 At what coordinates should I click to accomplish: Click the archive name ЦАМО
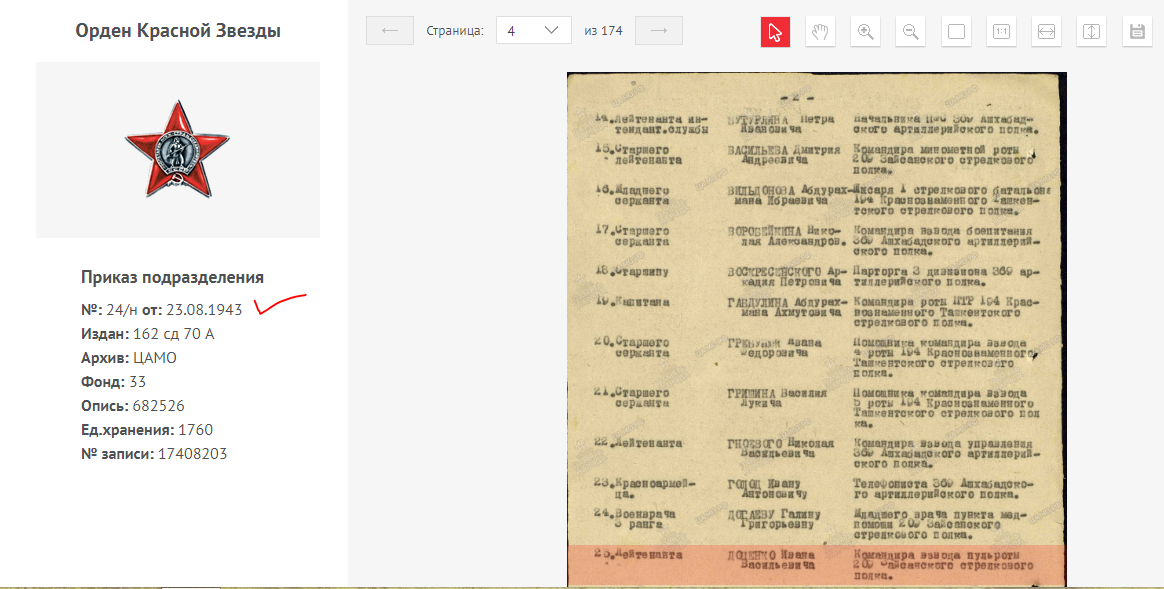[154, 358]
